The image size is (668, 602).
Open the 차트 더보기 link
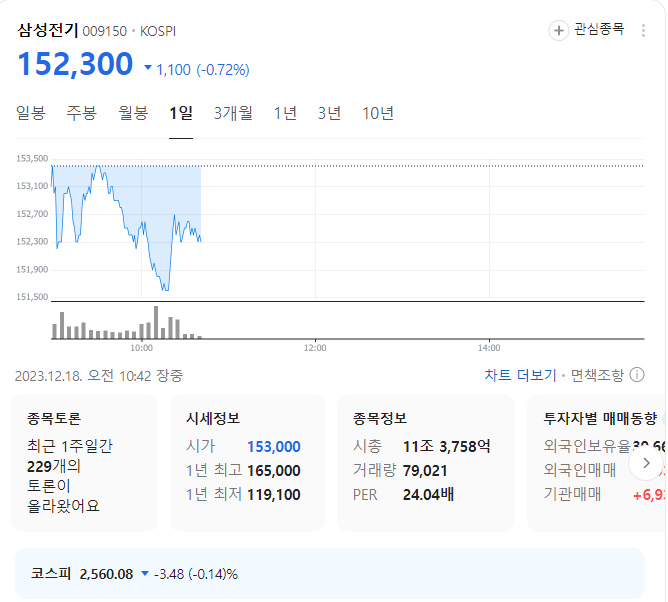point(520,375)
